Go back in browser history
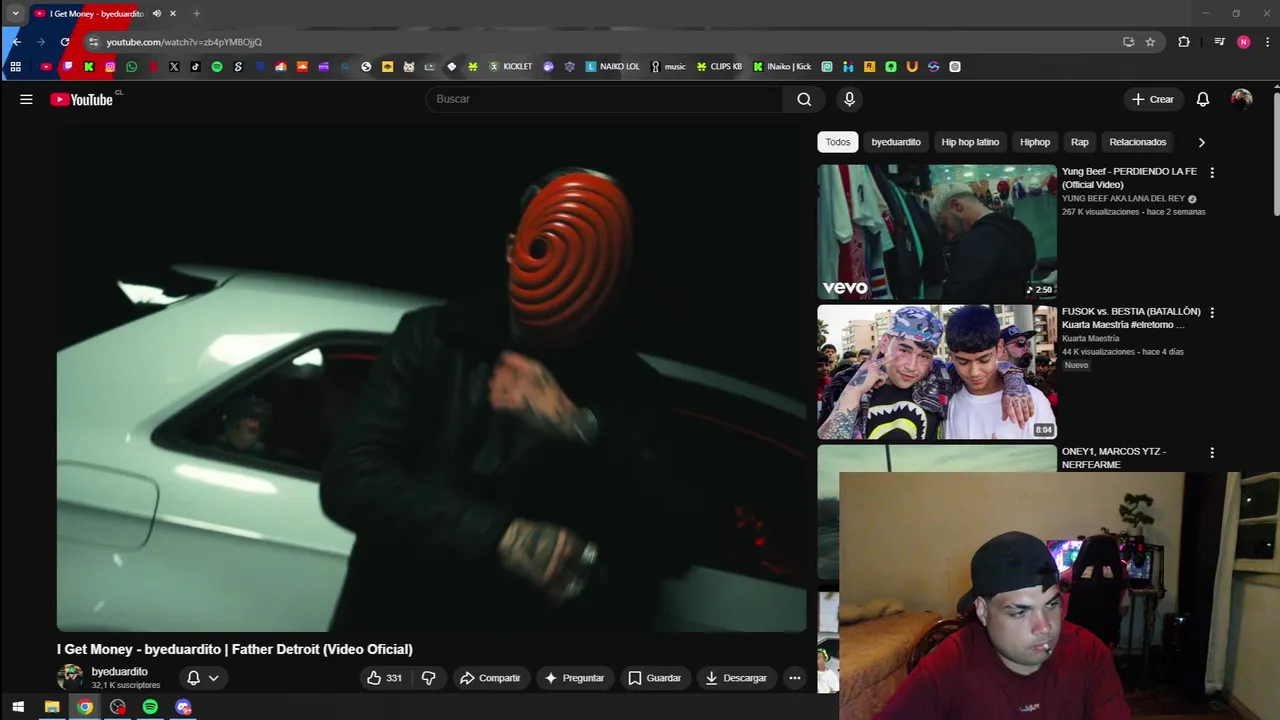 [x=16, y=42]
